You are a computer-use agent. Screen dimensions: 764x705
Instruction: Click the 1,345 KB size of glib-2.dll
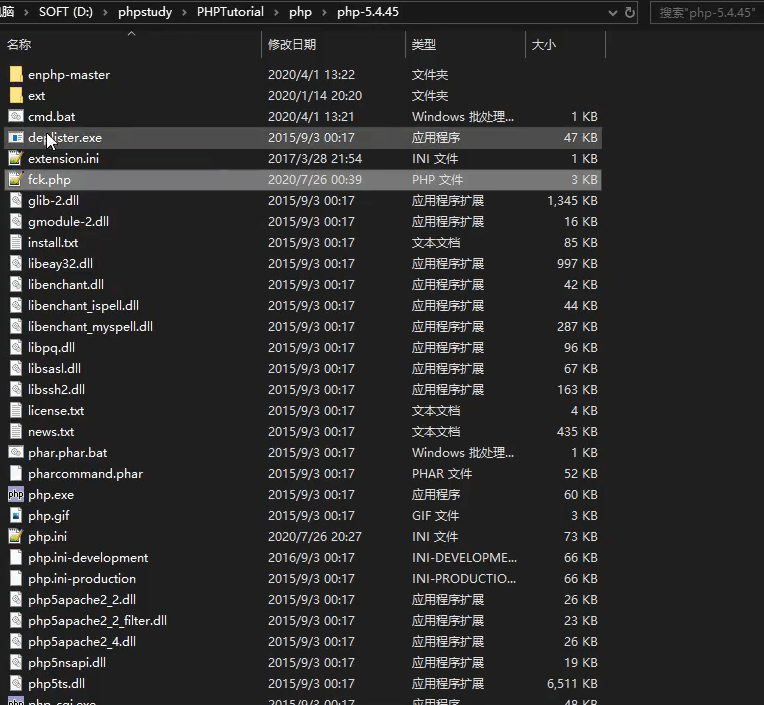572,200
